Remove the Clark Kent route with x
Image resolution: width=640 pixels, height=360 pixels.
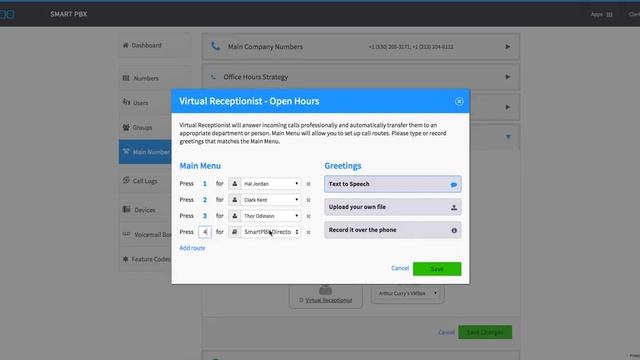[309, 200]
